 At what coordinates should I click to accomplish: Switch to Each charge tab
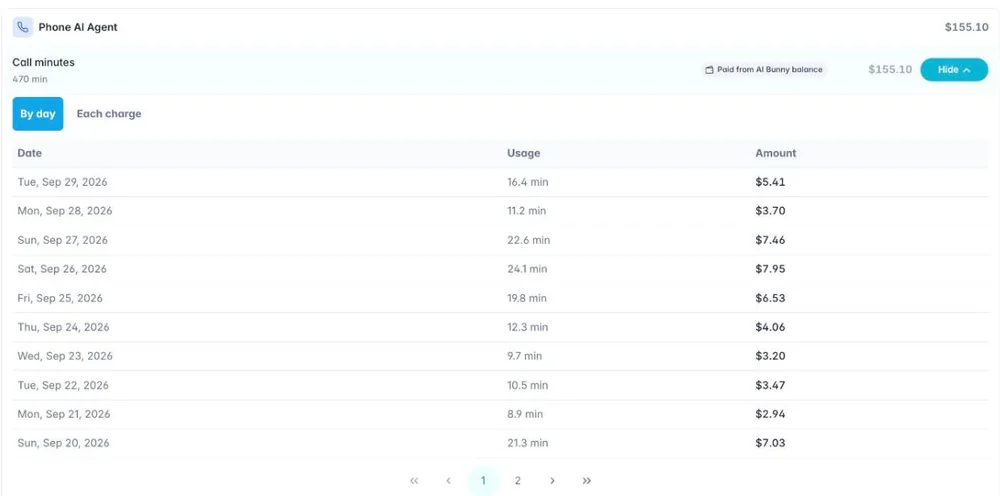click(109, 114)
